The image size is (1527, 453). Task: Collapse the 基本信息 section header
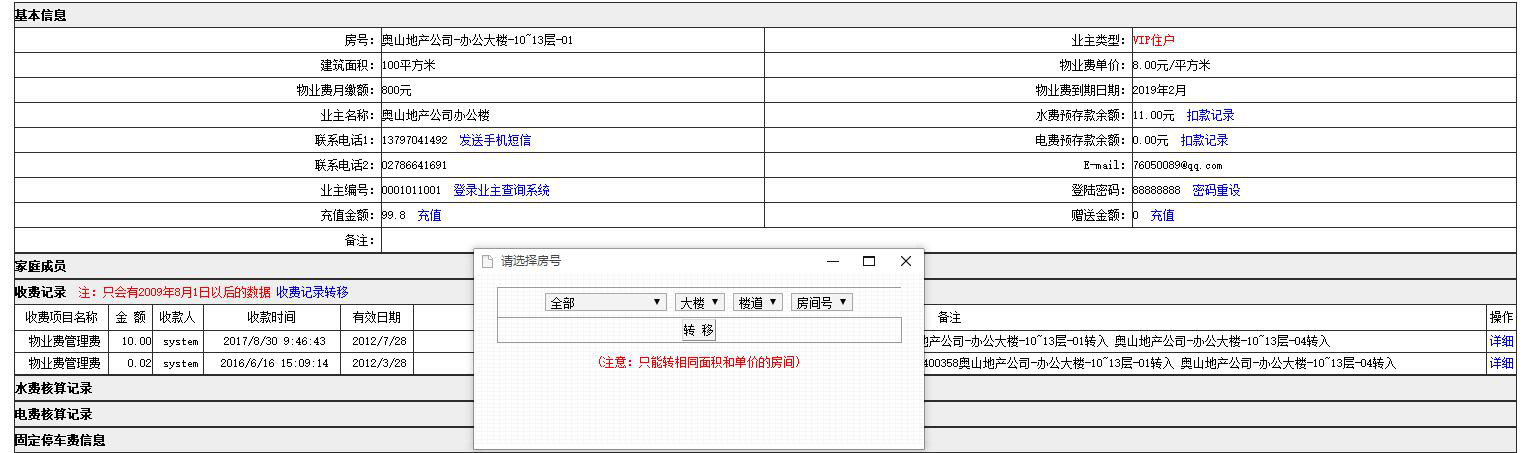pyautogui.click(x=766, y=15)
